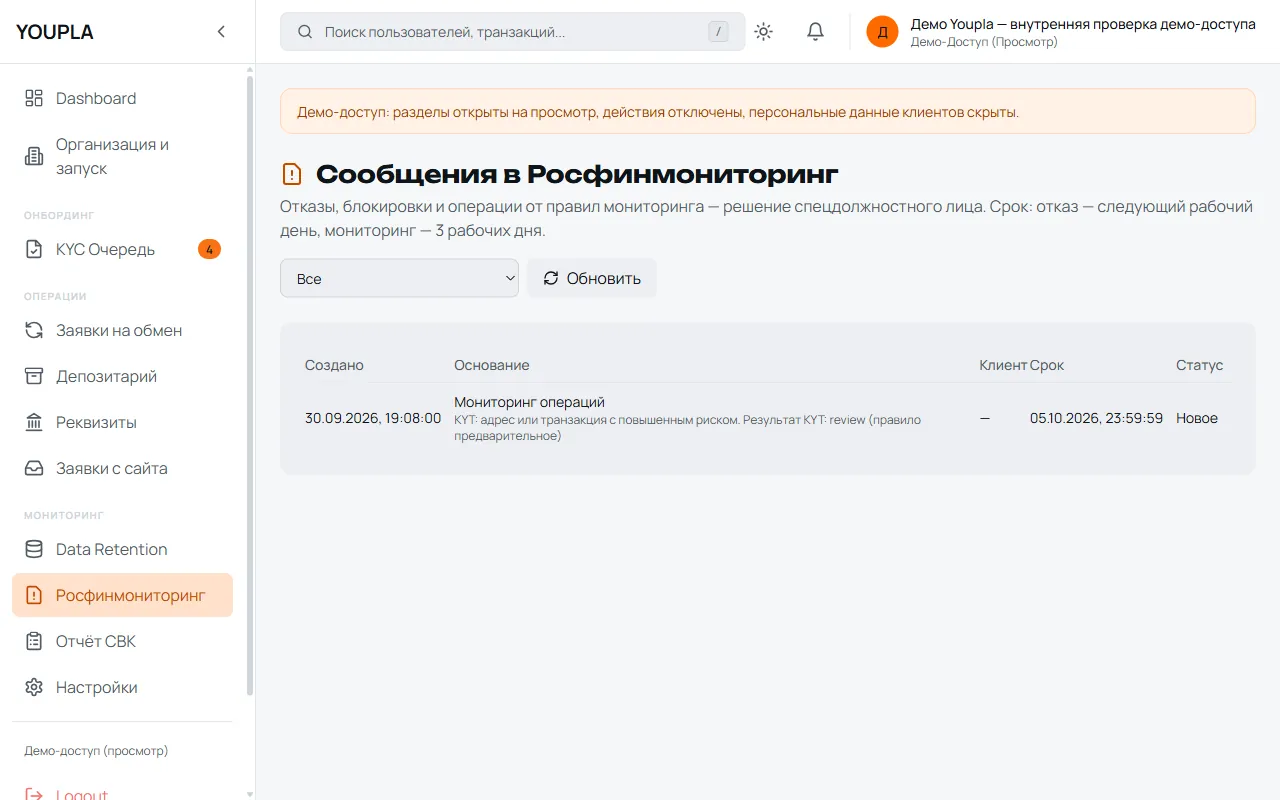
Task: Open Депозитарий from the sidebar
Action: [x=122, y=376]
